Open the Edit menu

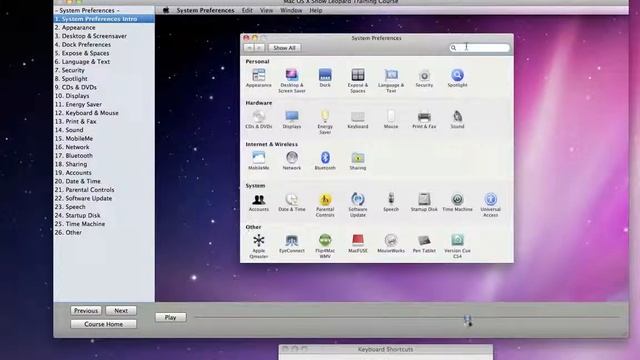tap(247, 10)
